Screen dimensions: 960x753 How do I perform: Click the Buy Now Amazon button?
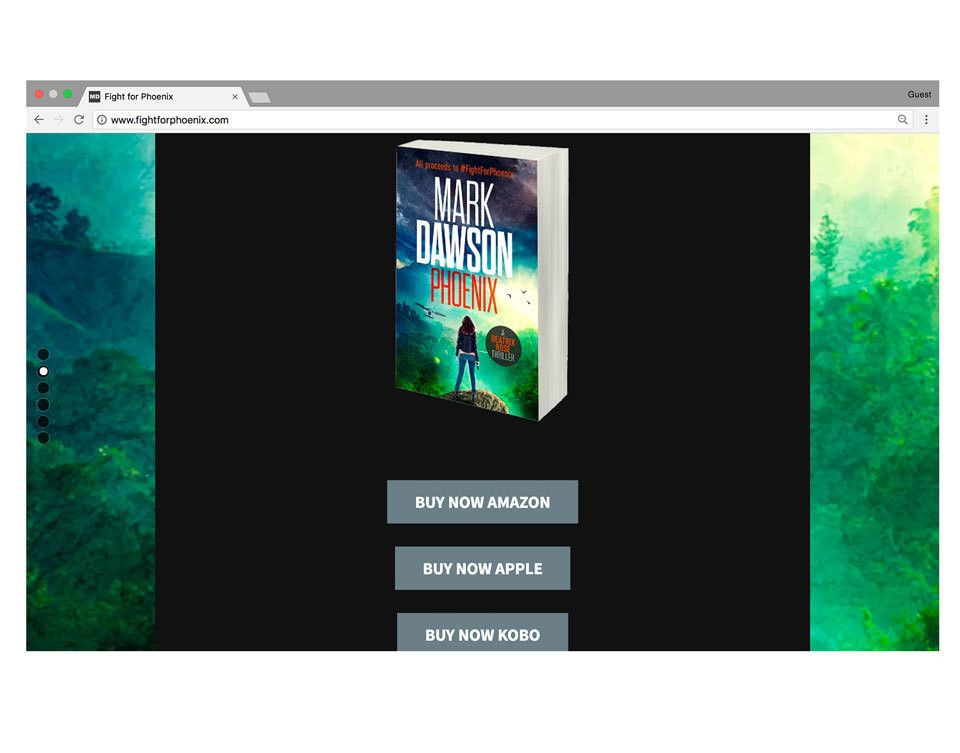point(482,502)
